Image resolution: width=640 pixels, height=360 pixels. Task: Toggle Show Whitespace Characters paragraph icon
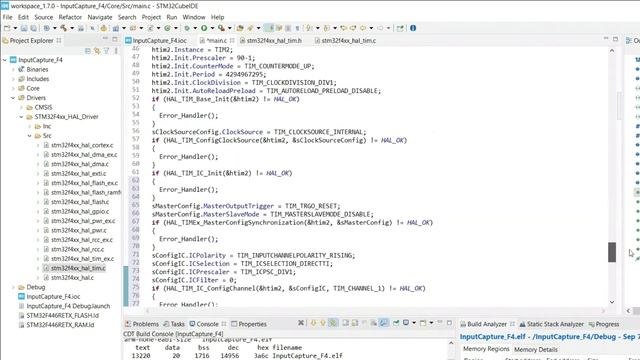(x=297, y=28)
